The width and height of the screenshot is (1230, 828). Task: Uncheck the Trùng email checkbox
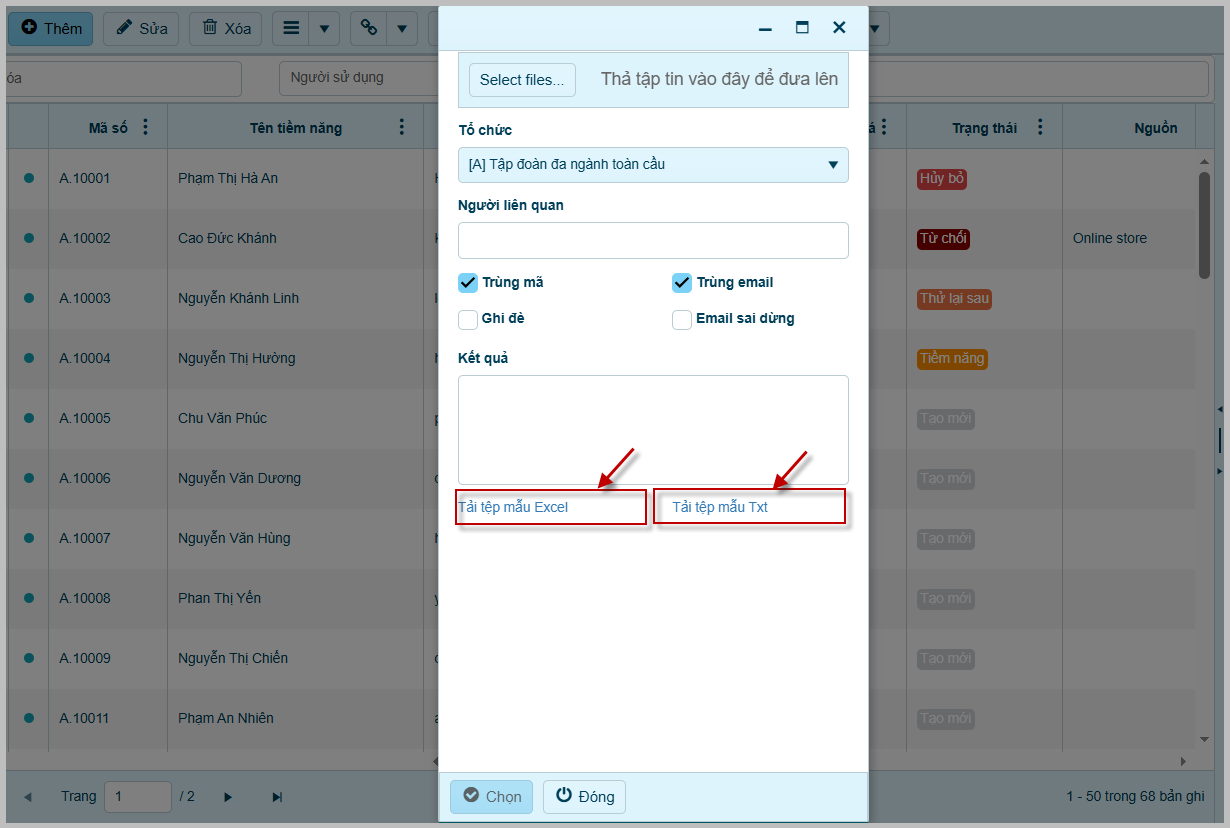[682, 283]
